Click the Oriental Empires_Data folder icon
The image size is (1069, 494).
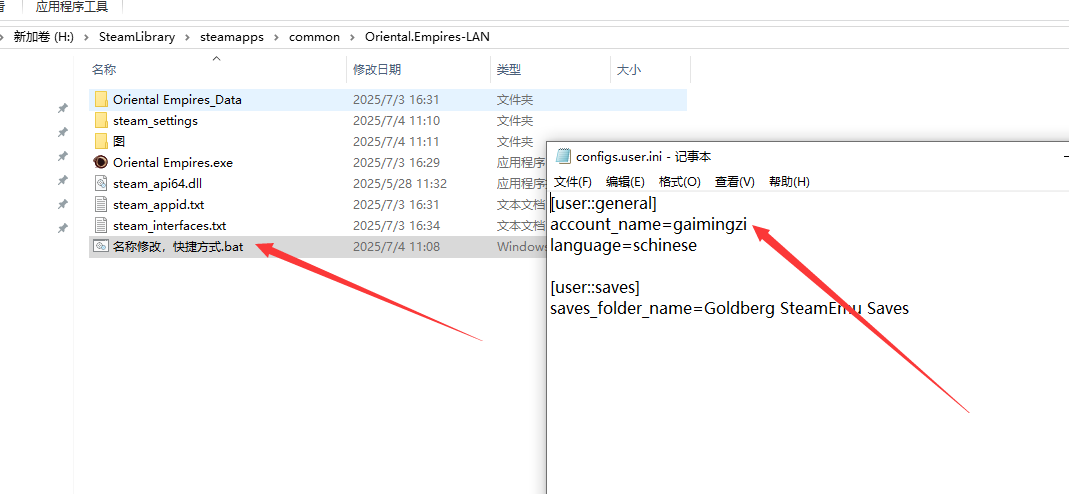(x=100, y=100)
